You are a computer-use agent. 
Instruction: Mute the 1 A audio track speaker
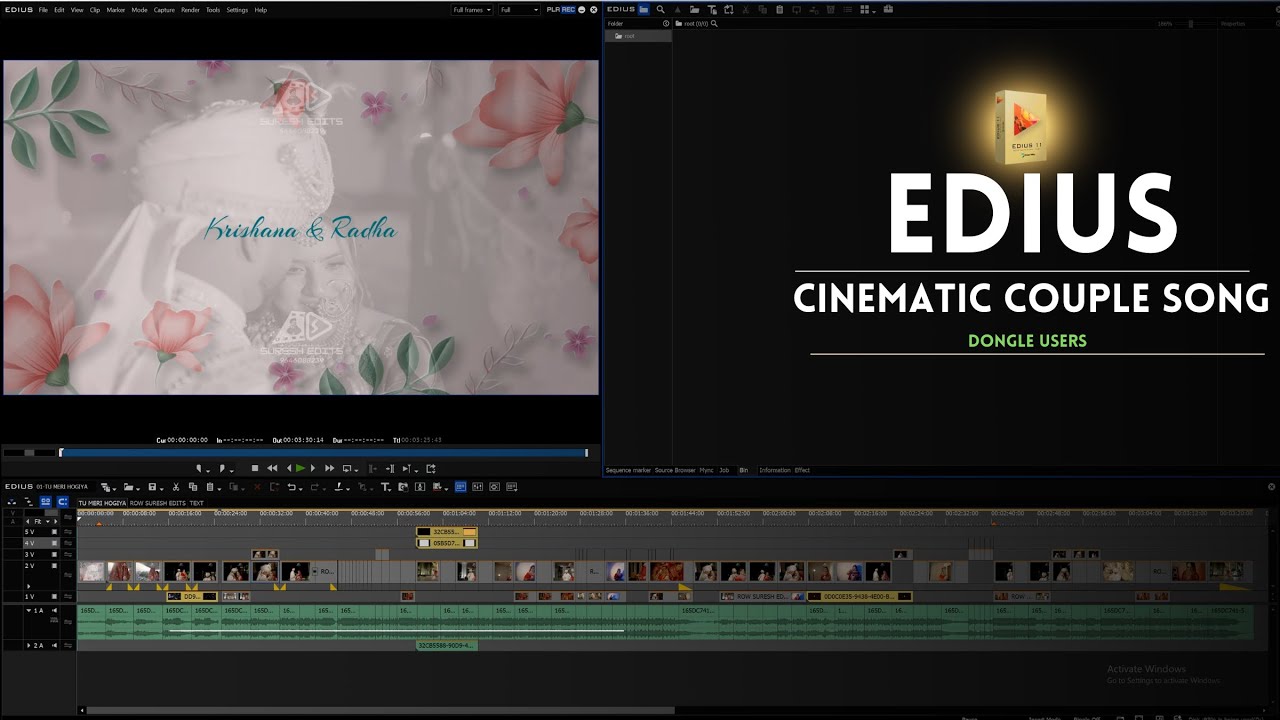(54, 610)
